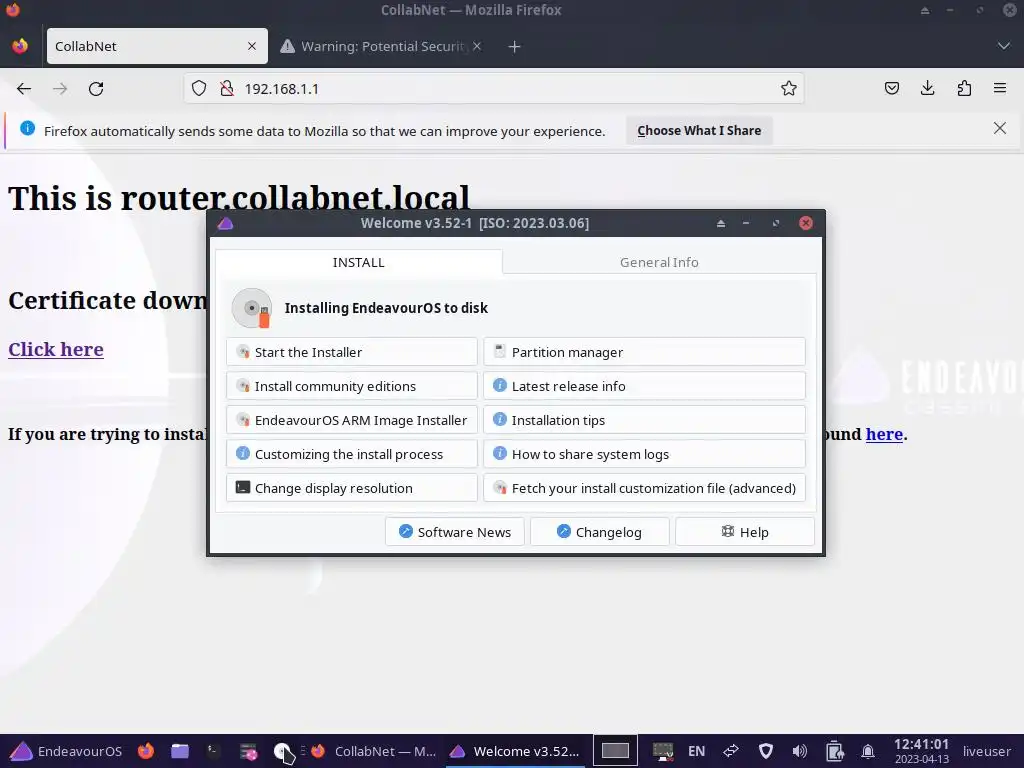1024x768 pixels.
Task: Open the Firefox hamburger application menu
Action: (x=1000, y=88)
